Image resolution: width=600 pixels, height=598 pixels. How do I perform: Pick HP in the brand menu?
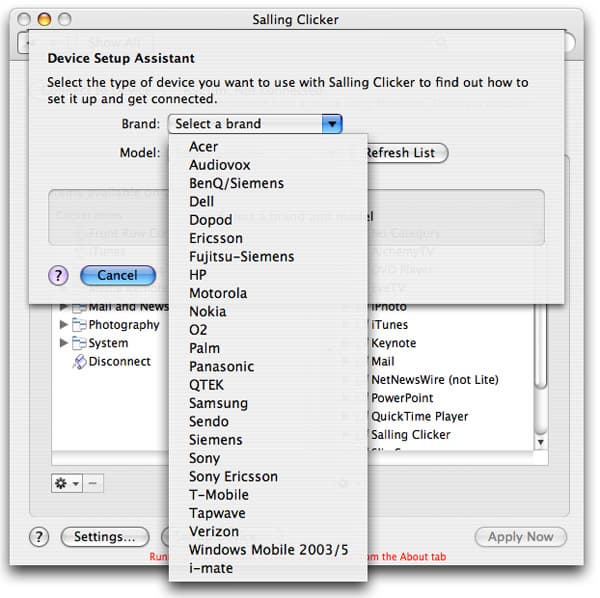(x=268, y=275)
